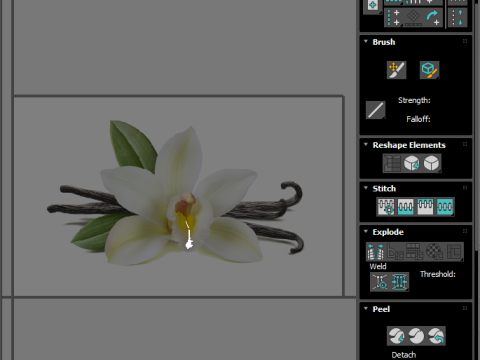Collapse the Reshape Elements rollout triangle
The image size is (480, 360).
pyautogui.click(x=366, y=145)
